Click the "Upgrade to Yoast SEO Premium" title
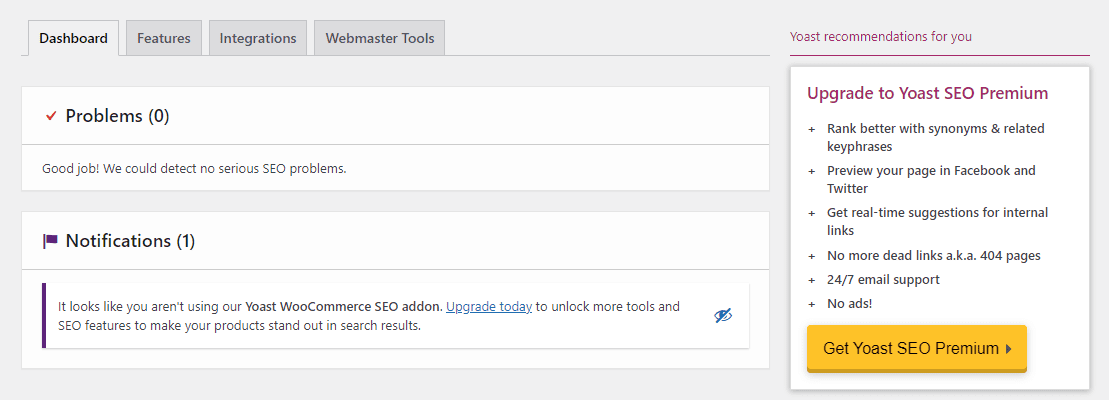 (x=927, y=93)
